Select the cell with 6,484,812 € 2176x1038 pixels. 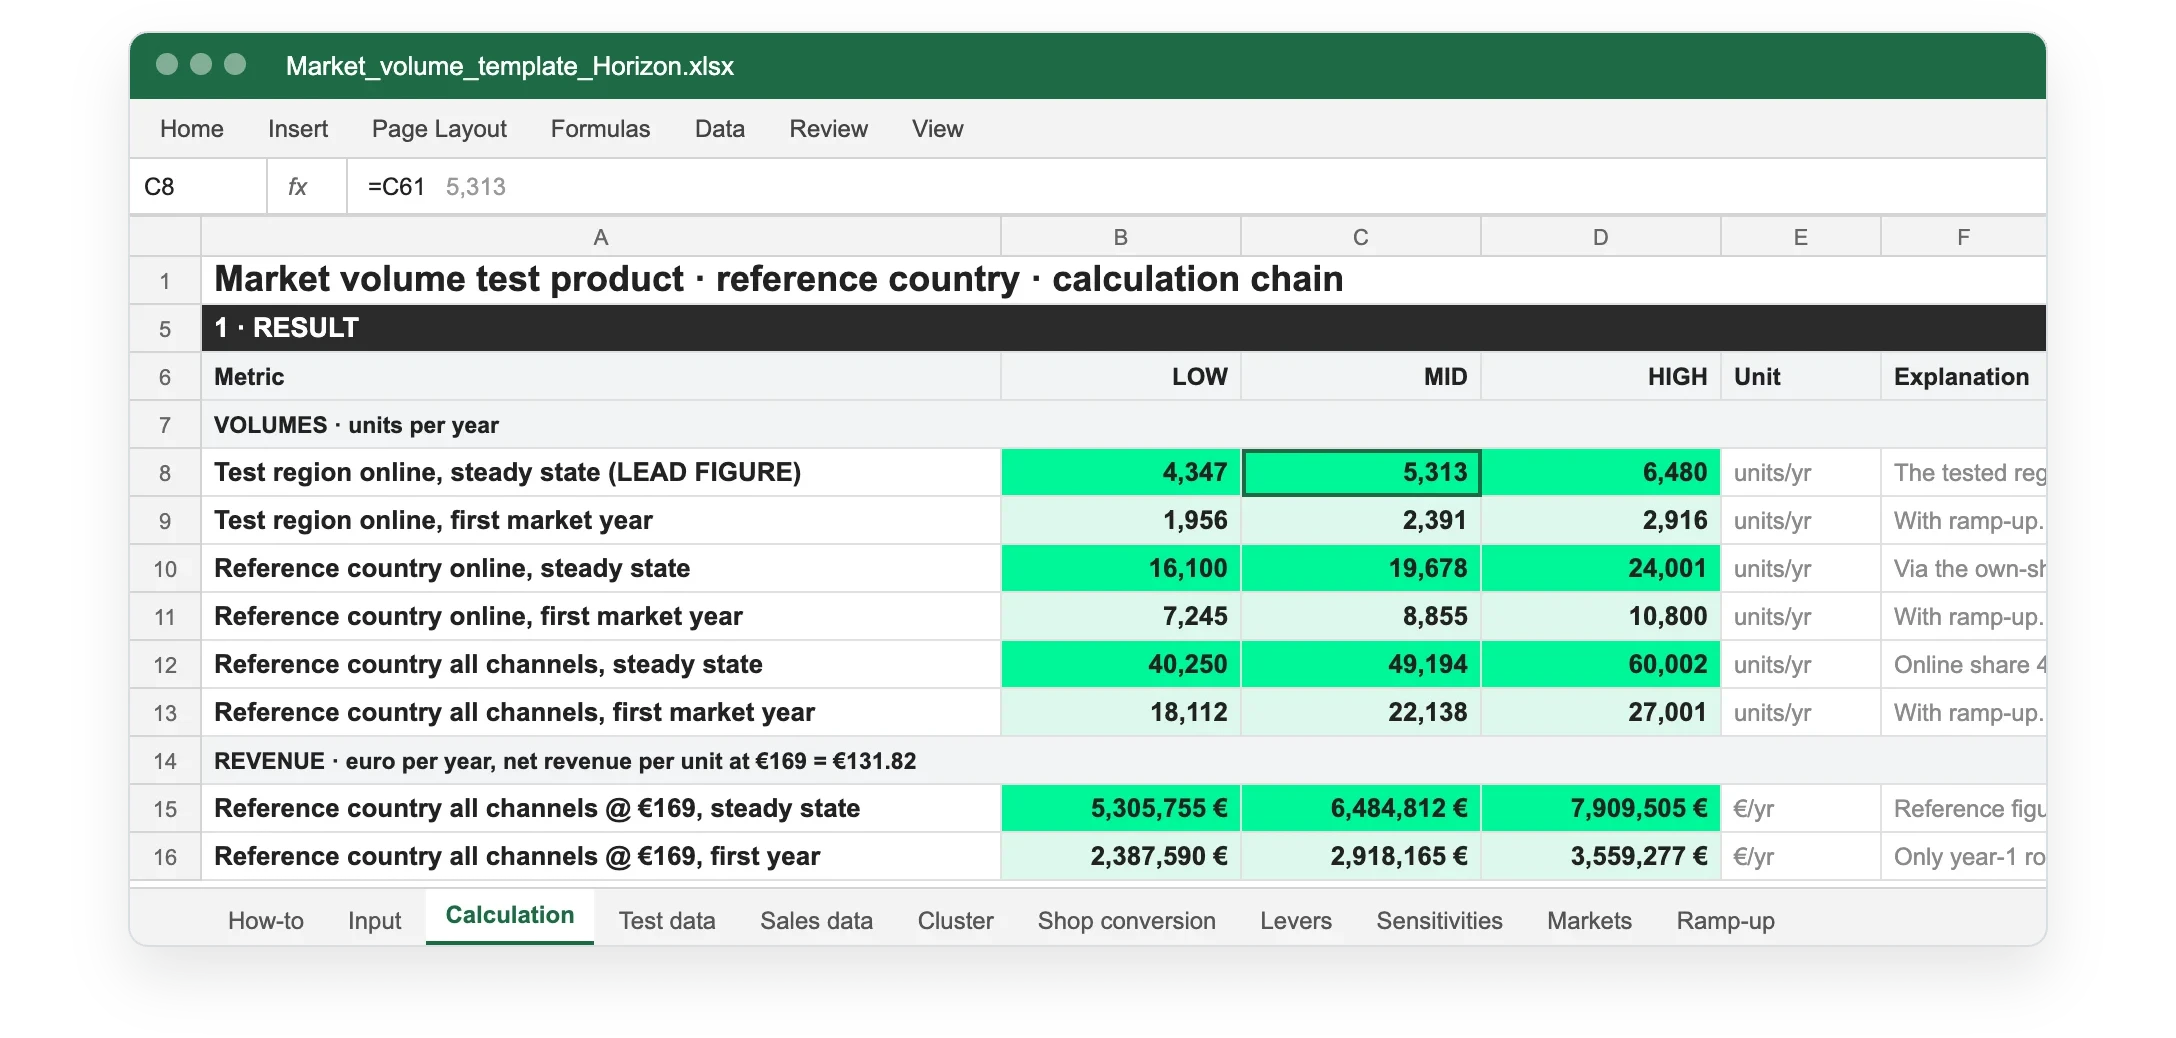point(1361,809)
